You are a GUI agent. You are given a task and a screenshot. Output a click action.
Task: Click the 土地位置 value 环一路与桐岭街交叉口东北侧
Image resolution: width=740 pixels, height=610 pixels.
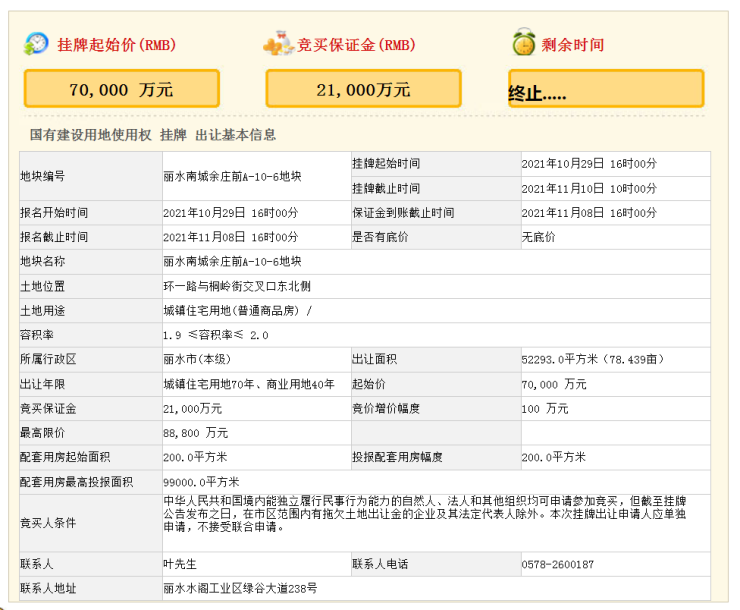coord(237,286)
